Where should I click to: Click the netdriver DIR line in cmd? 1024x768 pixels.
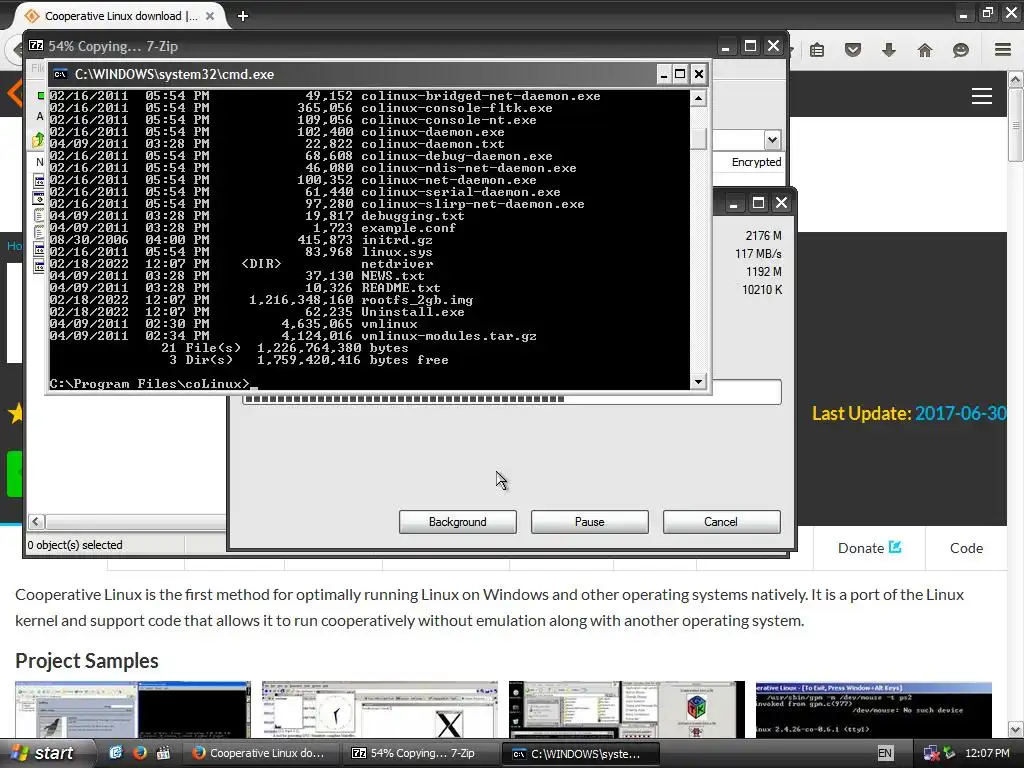click(x=242, y=264)
